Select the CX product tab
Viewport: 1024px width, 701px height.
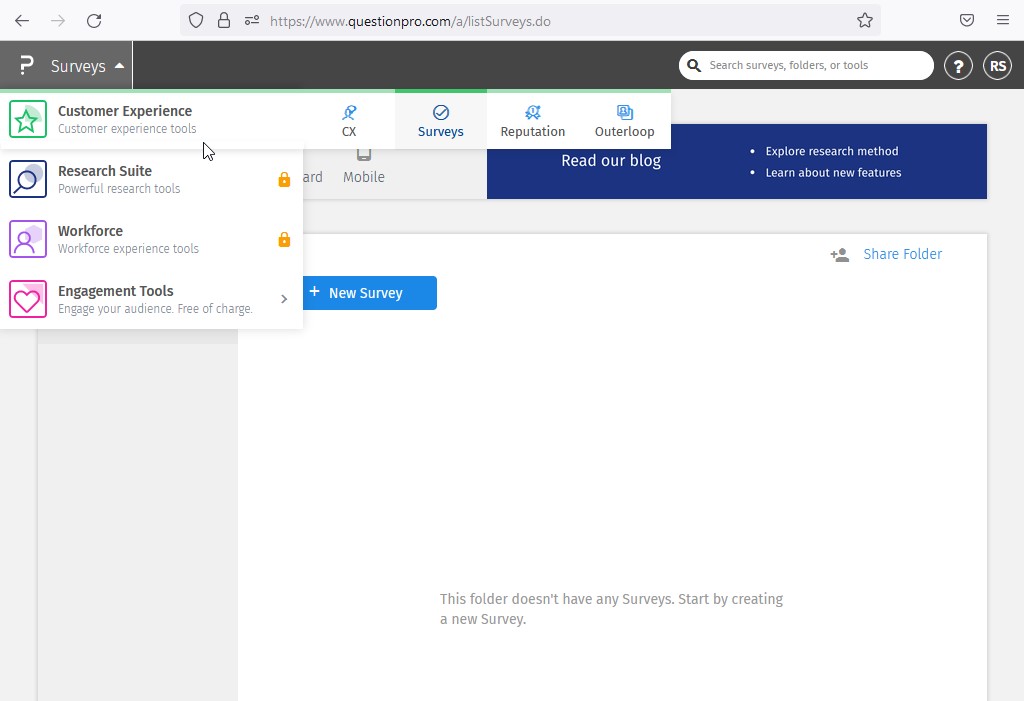[349, 121]
